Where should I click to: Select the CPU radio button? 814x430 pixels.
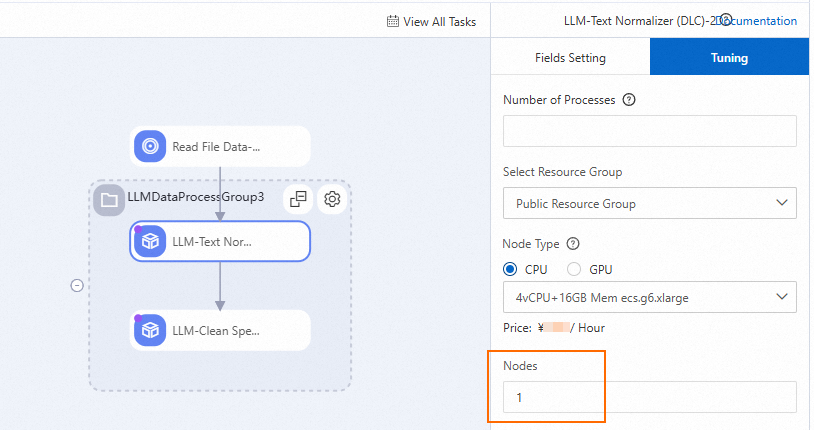tap(510, 269)
